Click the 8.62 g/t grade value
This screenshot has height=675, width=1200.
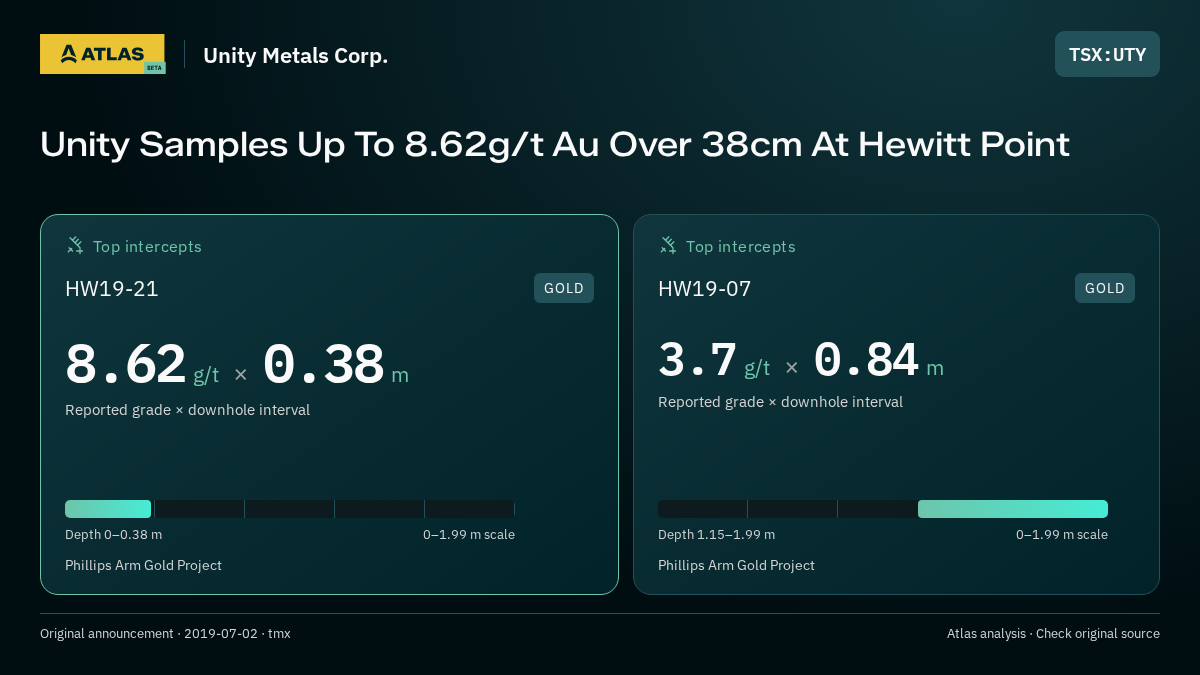142,365
